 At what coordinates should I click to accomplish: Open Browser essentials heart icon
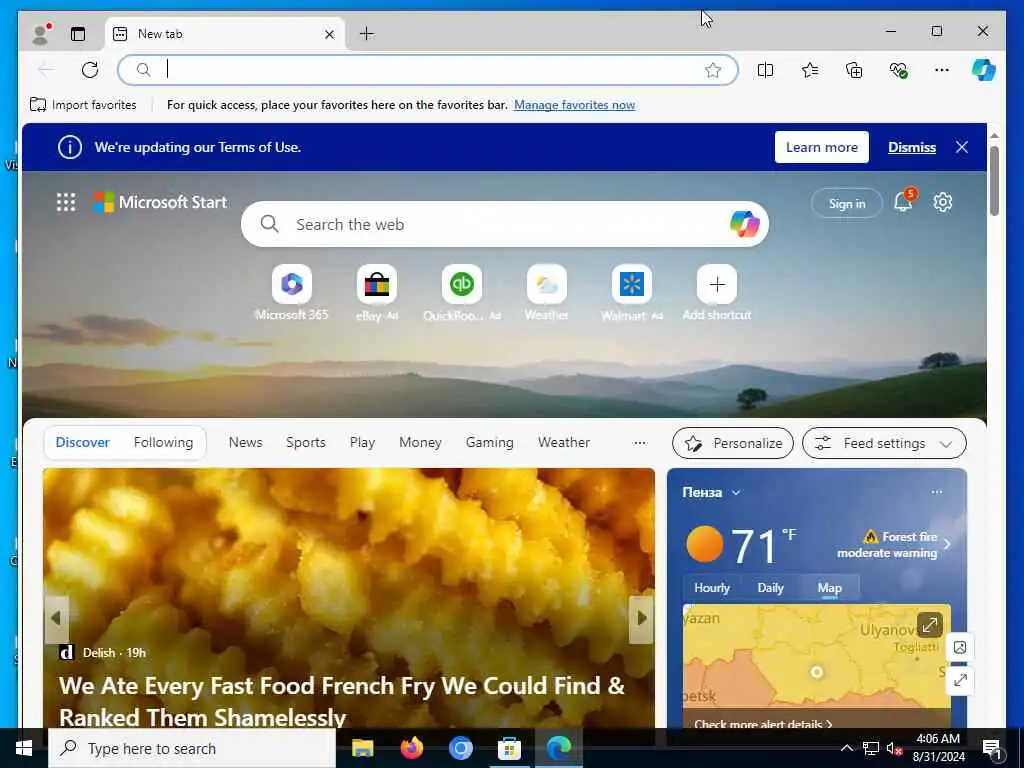tap(899, 70)
